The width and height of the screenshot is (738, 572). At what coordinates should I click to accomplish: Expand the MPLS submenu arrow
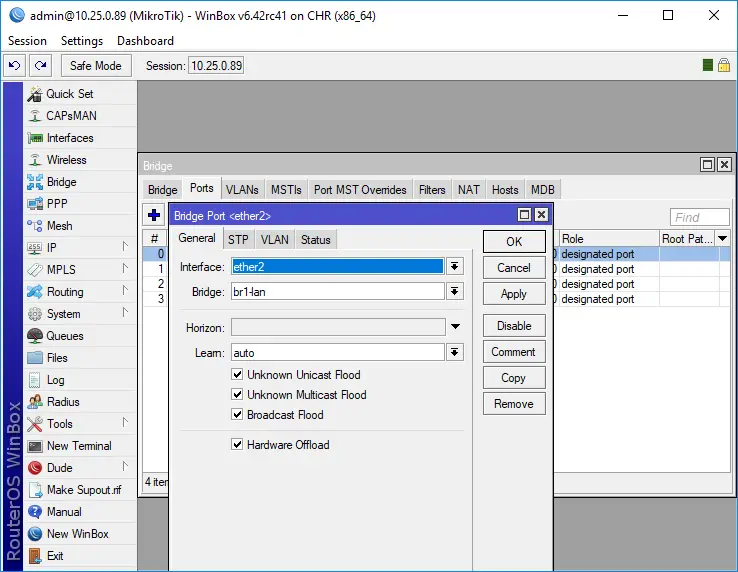(x=125, y=268)
